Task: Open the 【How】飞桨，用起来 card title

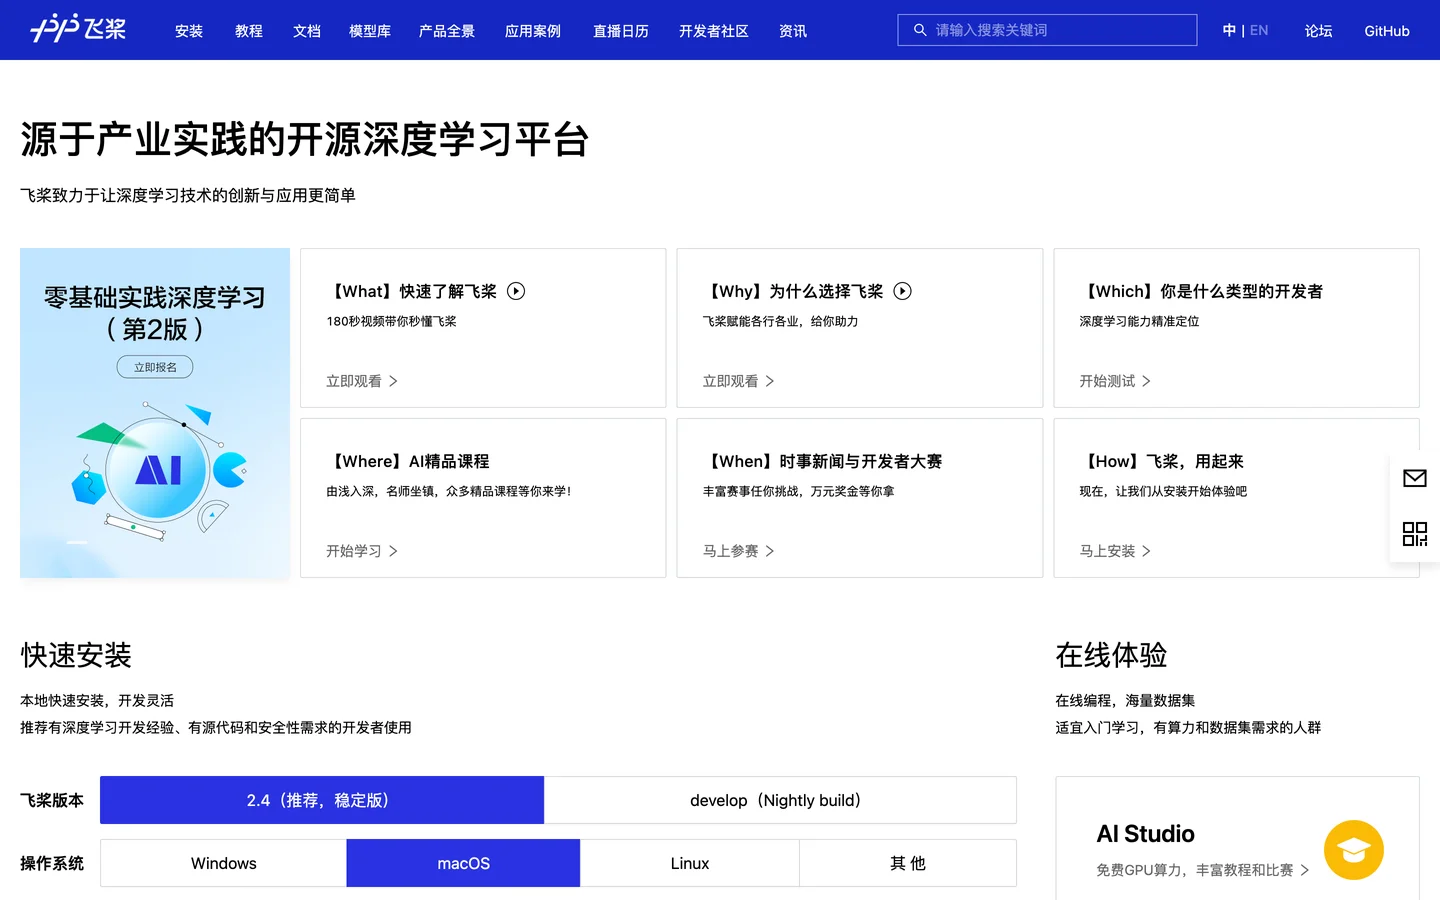Action: [x=1162, y=461]
